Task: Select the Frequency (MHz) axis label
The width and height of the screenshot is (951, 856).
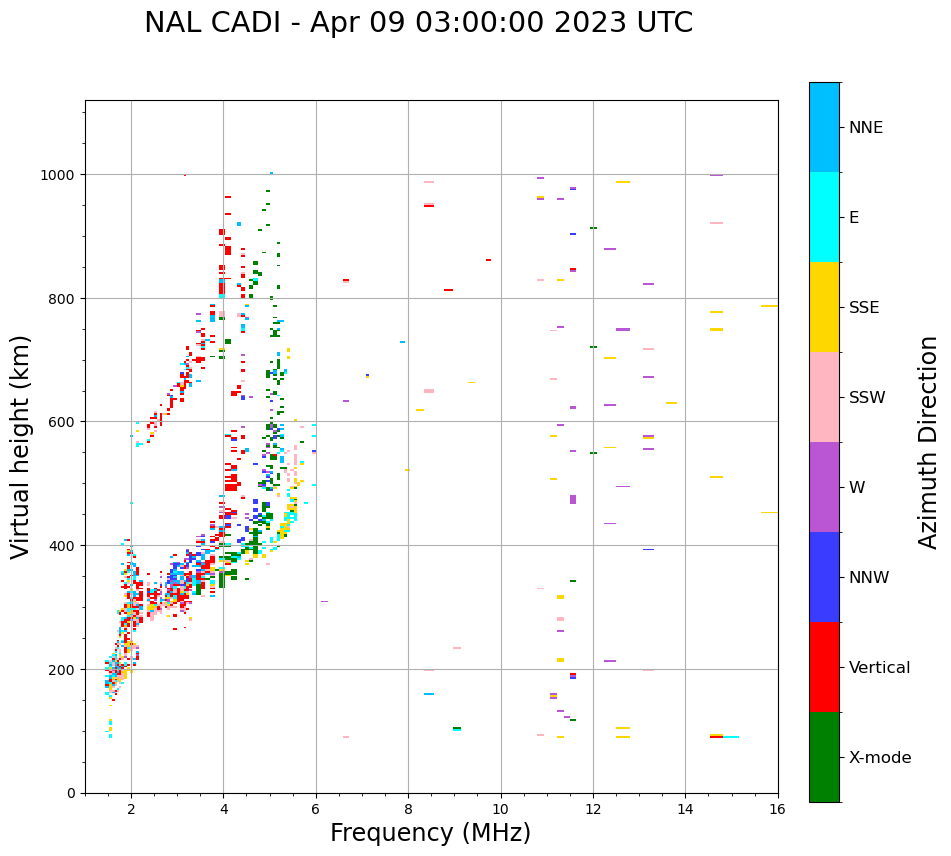Action: click(x=430, y=833)
